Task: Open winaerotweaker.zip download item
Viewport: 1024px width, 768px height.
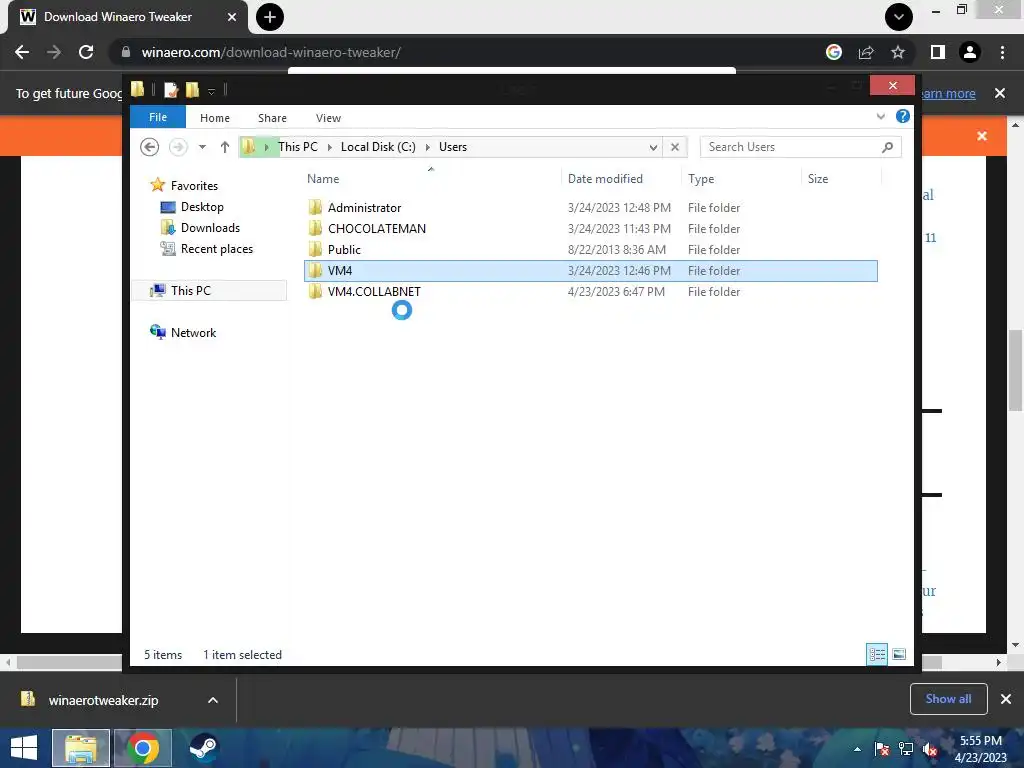Action: pyautogui.click(x=103, y=700)
